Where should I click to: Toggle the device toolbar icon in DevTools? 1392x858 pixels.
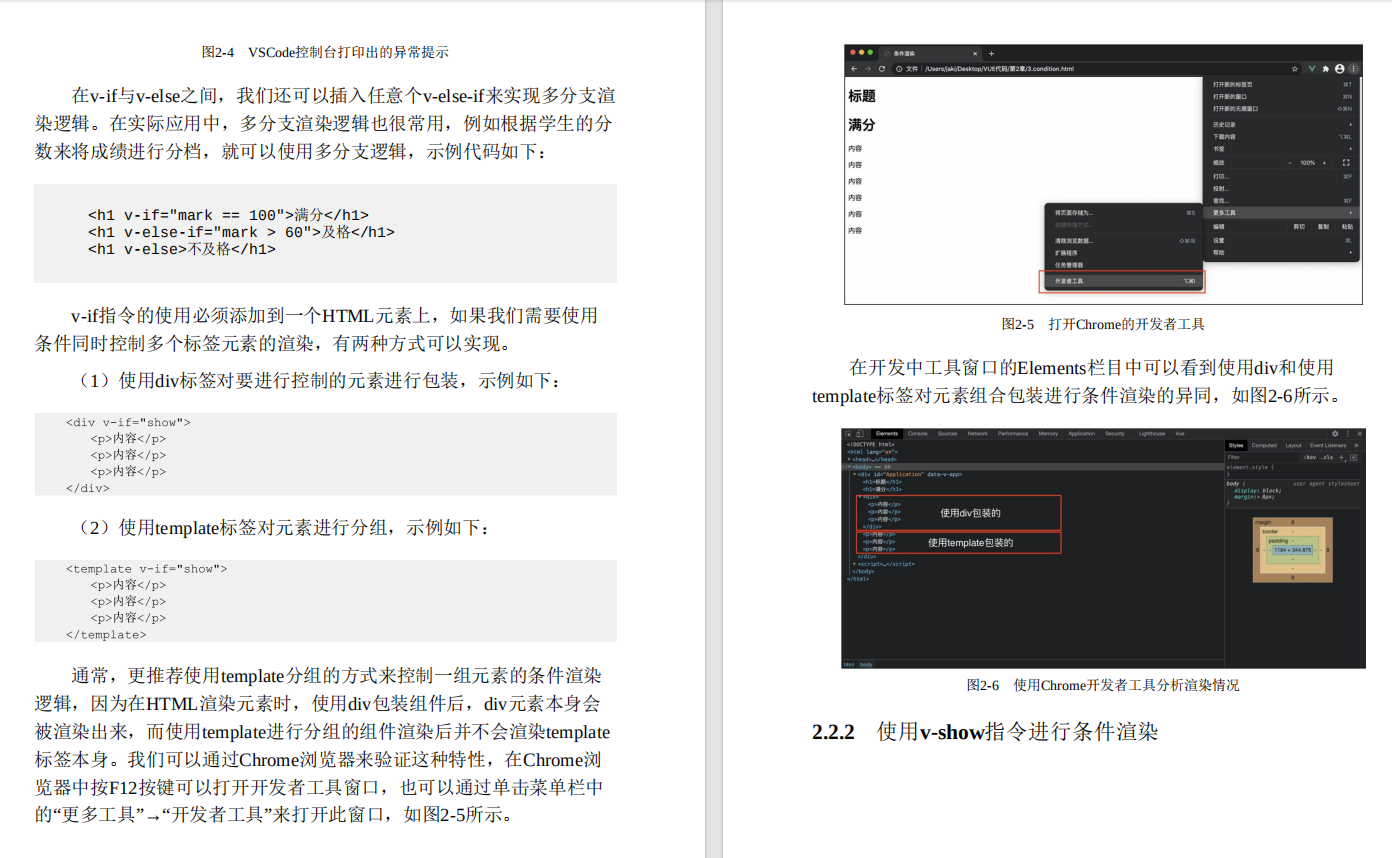[861, 432]
